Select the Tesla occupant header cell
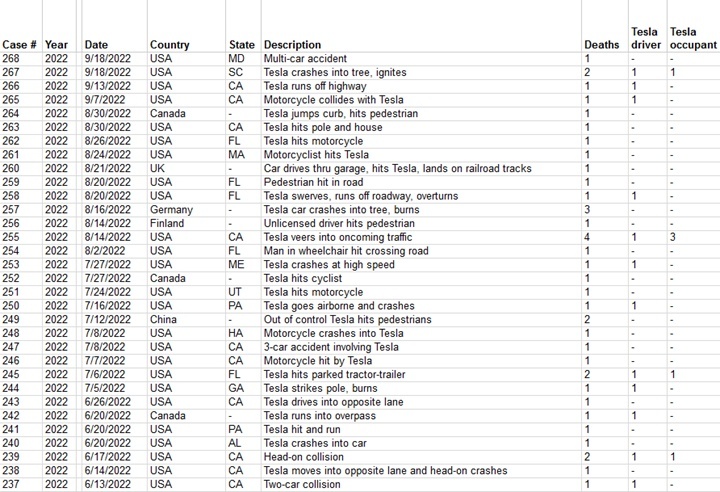 click(x=693, y=38)
